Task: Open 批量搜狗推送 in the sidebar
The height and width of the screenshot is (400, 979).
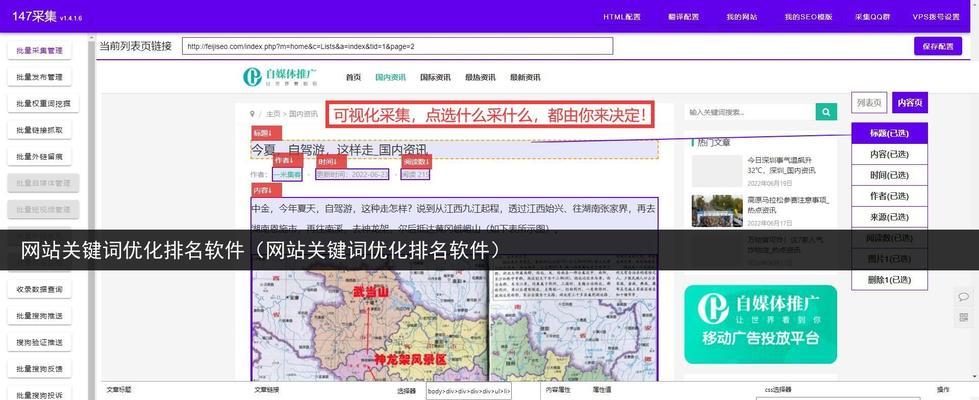Action: coord(39,316)
